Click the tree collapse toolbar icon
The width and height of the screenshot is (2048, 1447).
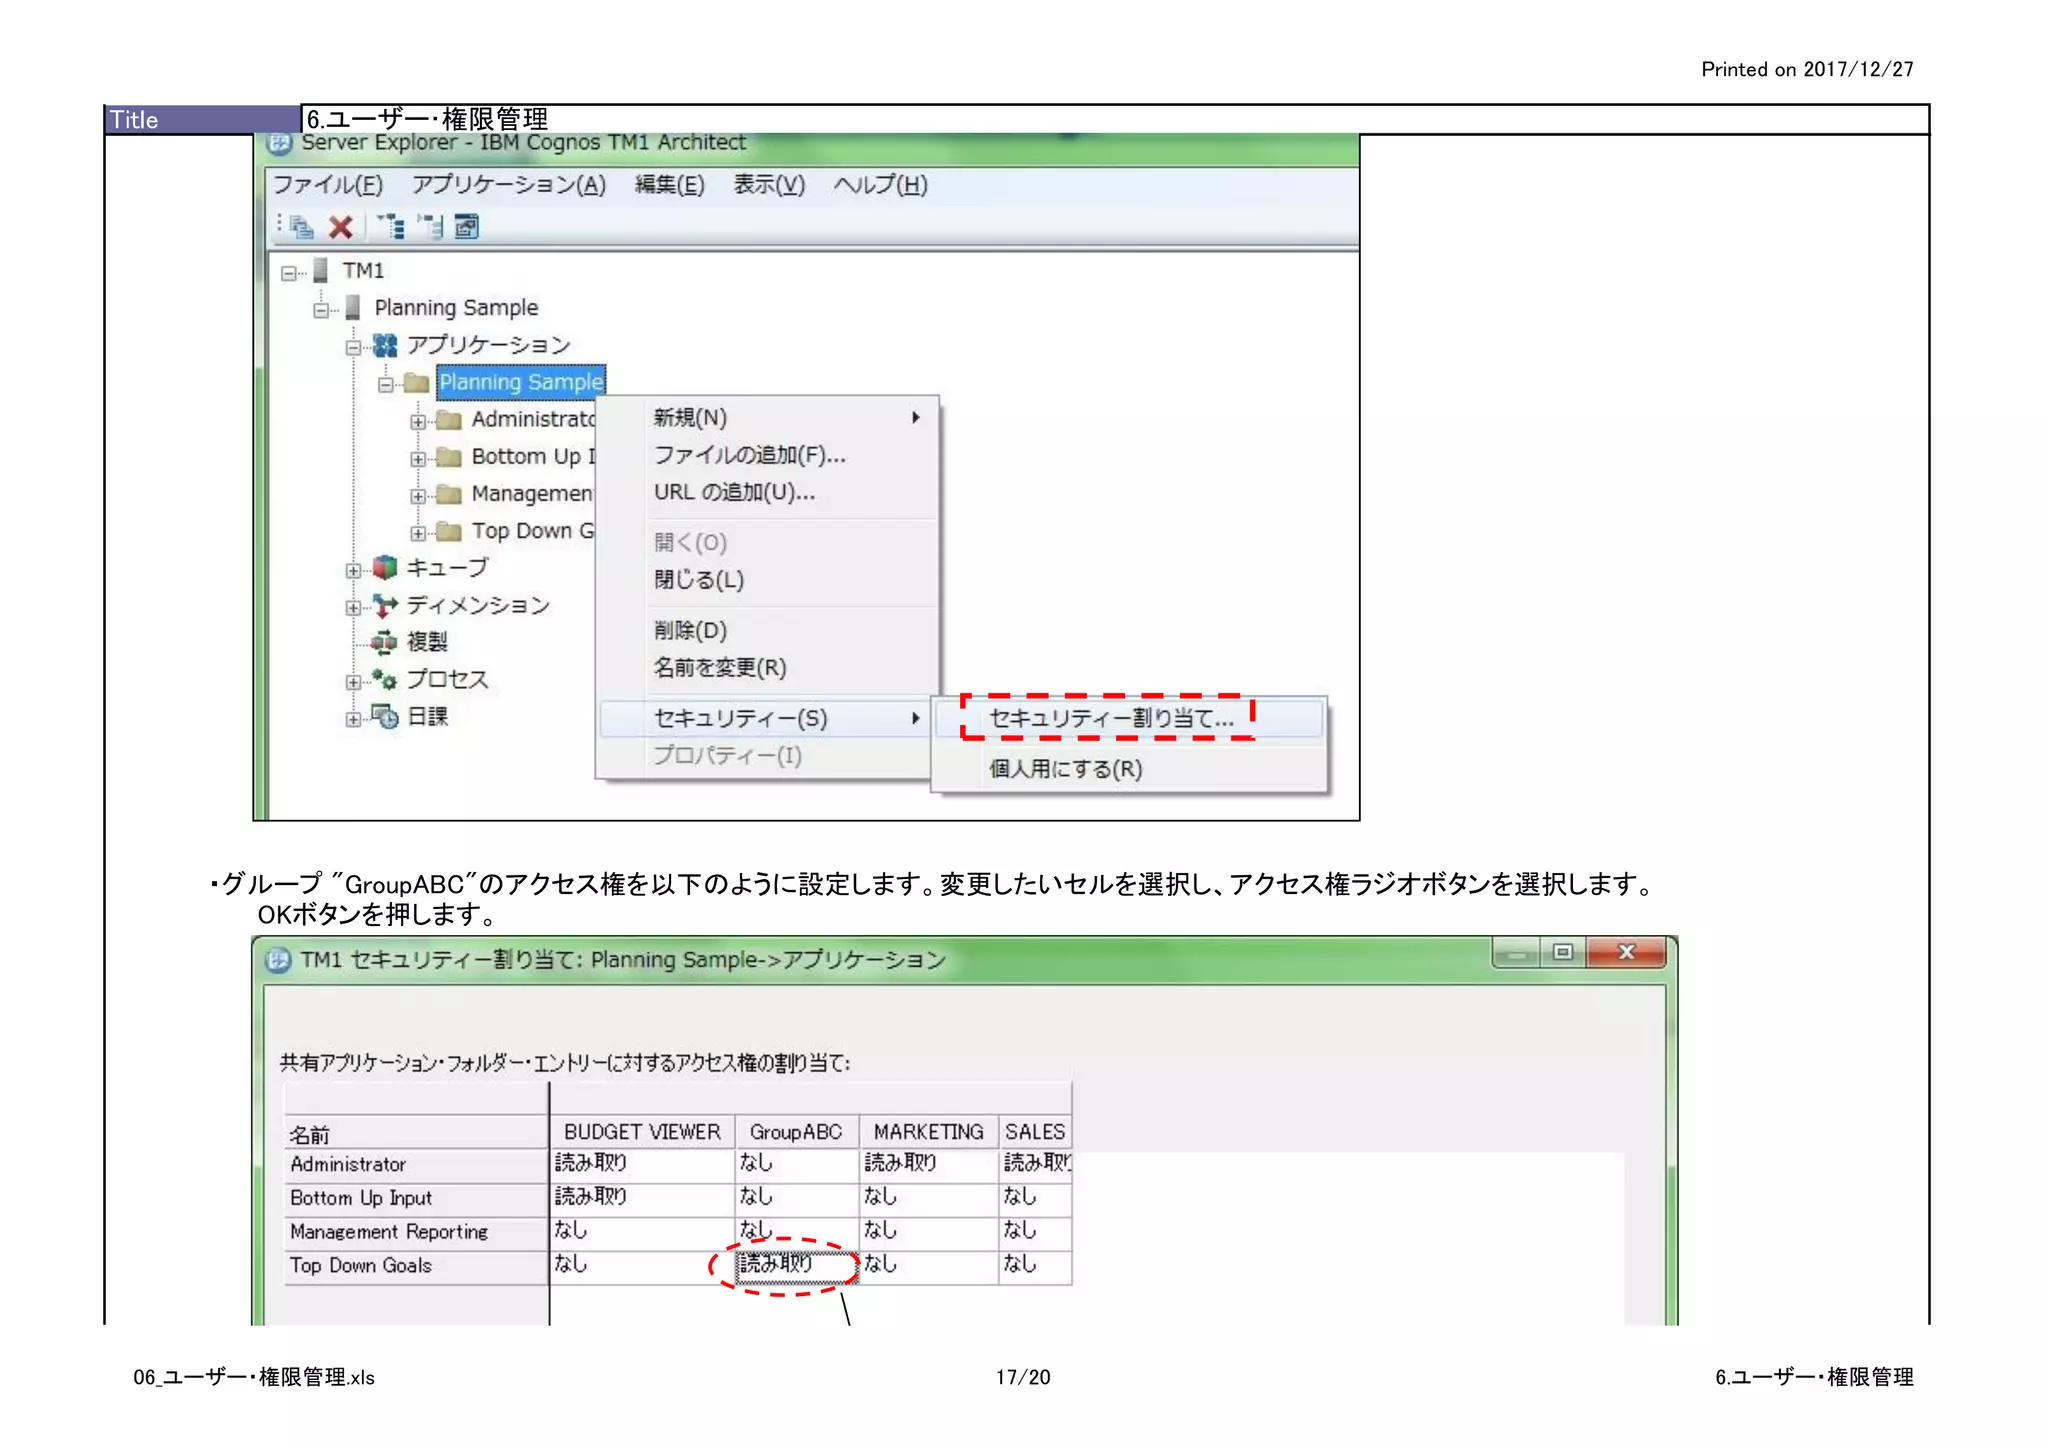431,227
